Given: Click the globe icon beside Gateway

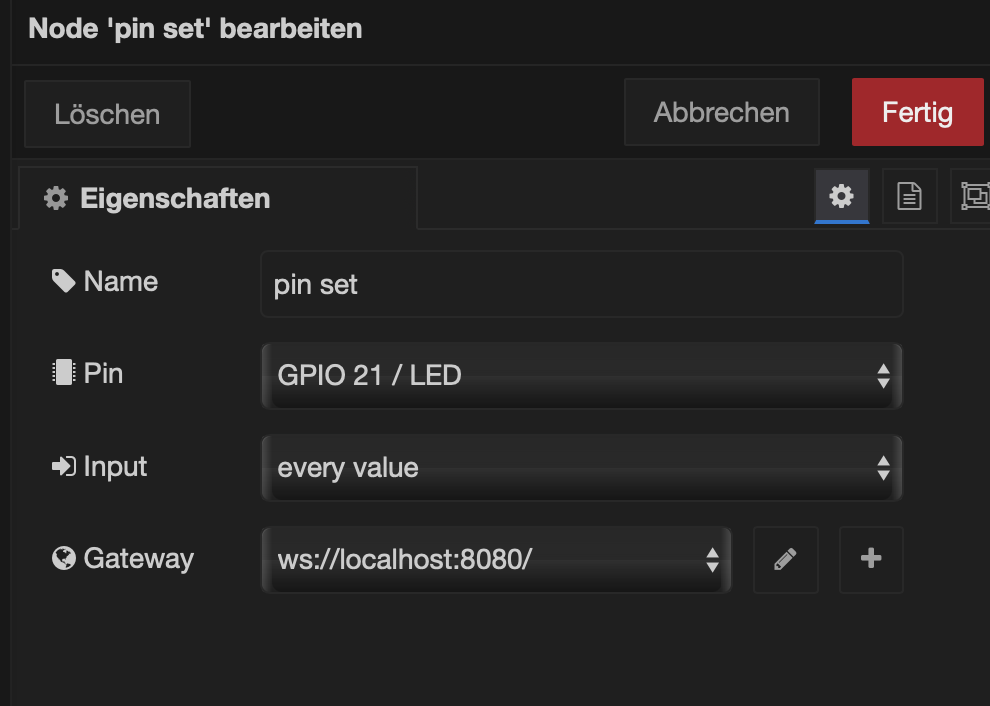Looking at the screenshot, I should coord(63,558).
